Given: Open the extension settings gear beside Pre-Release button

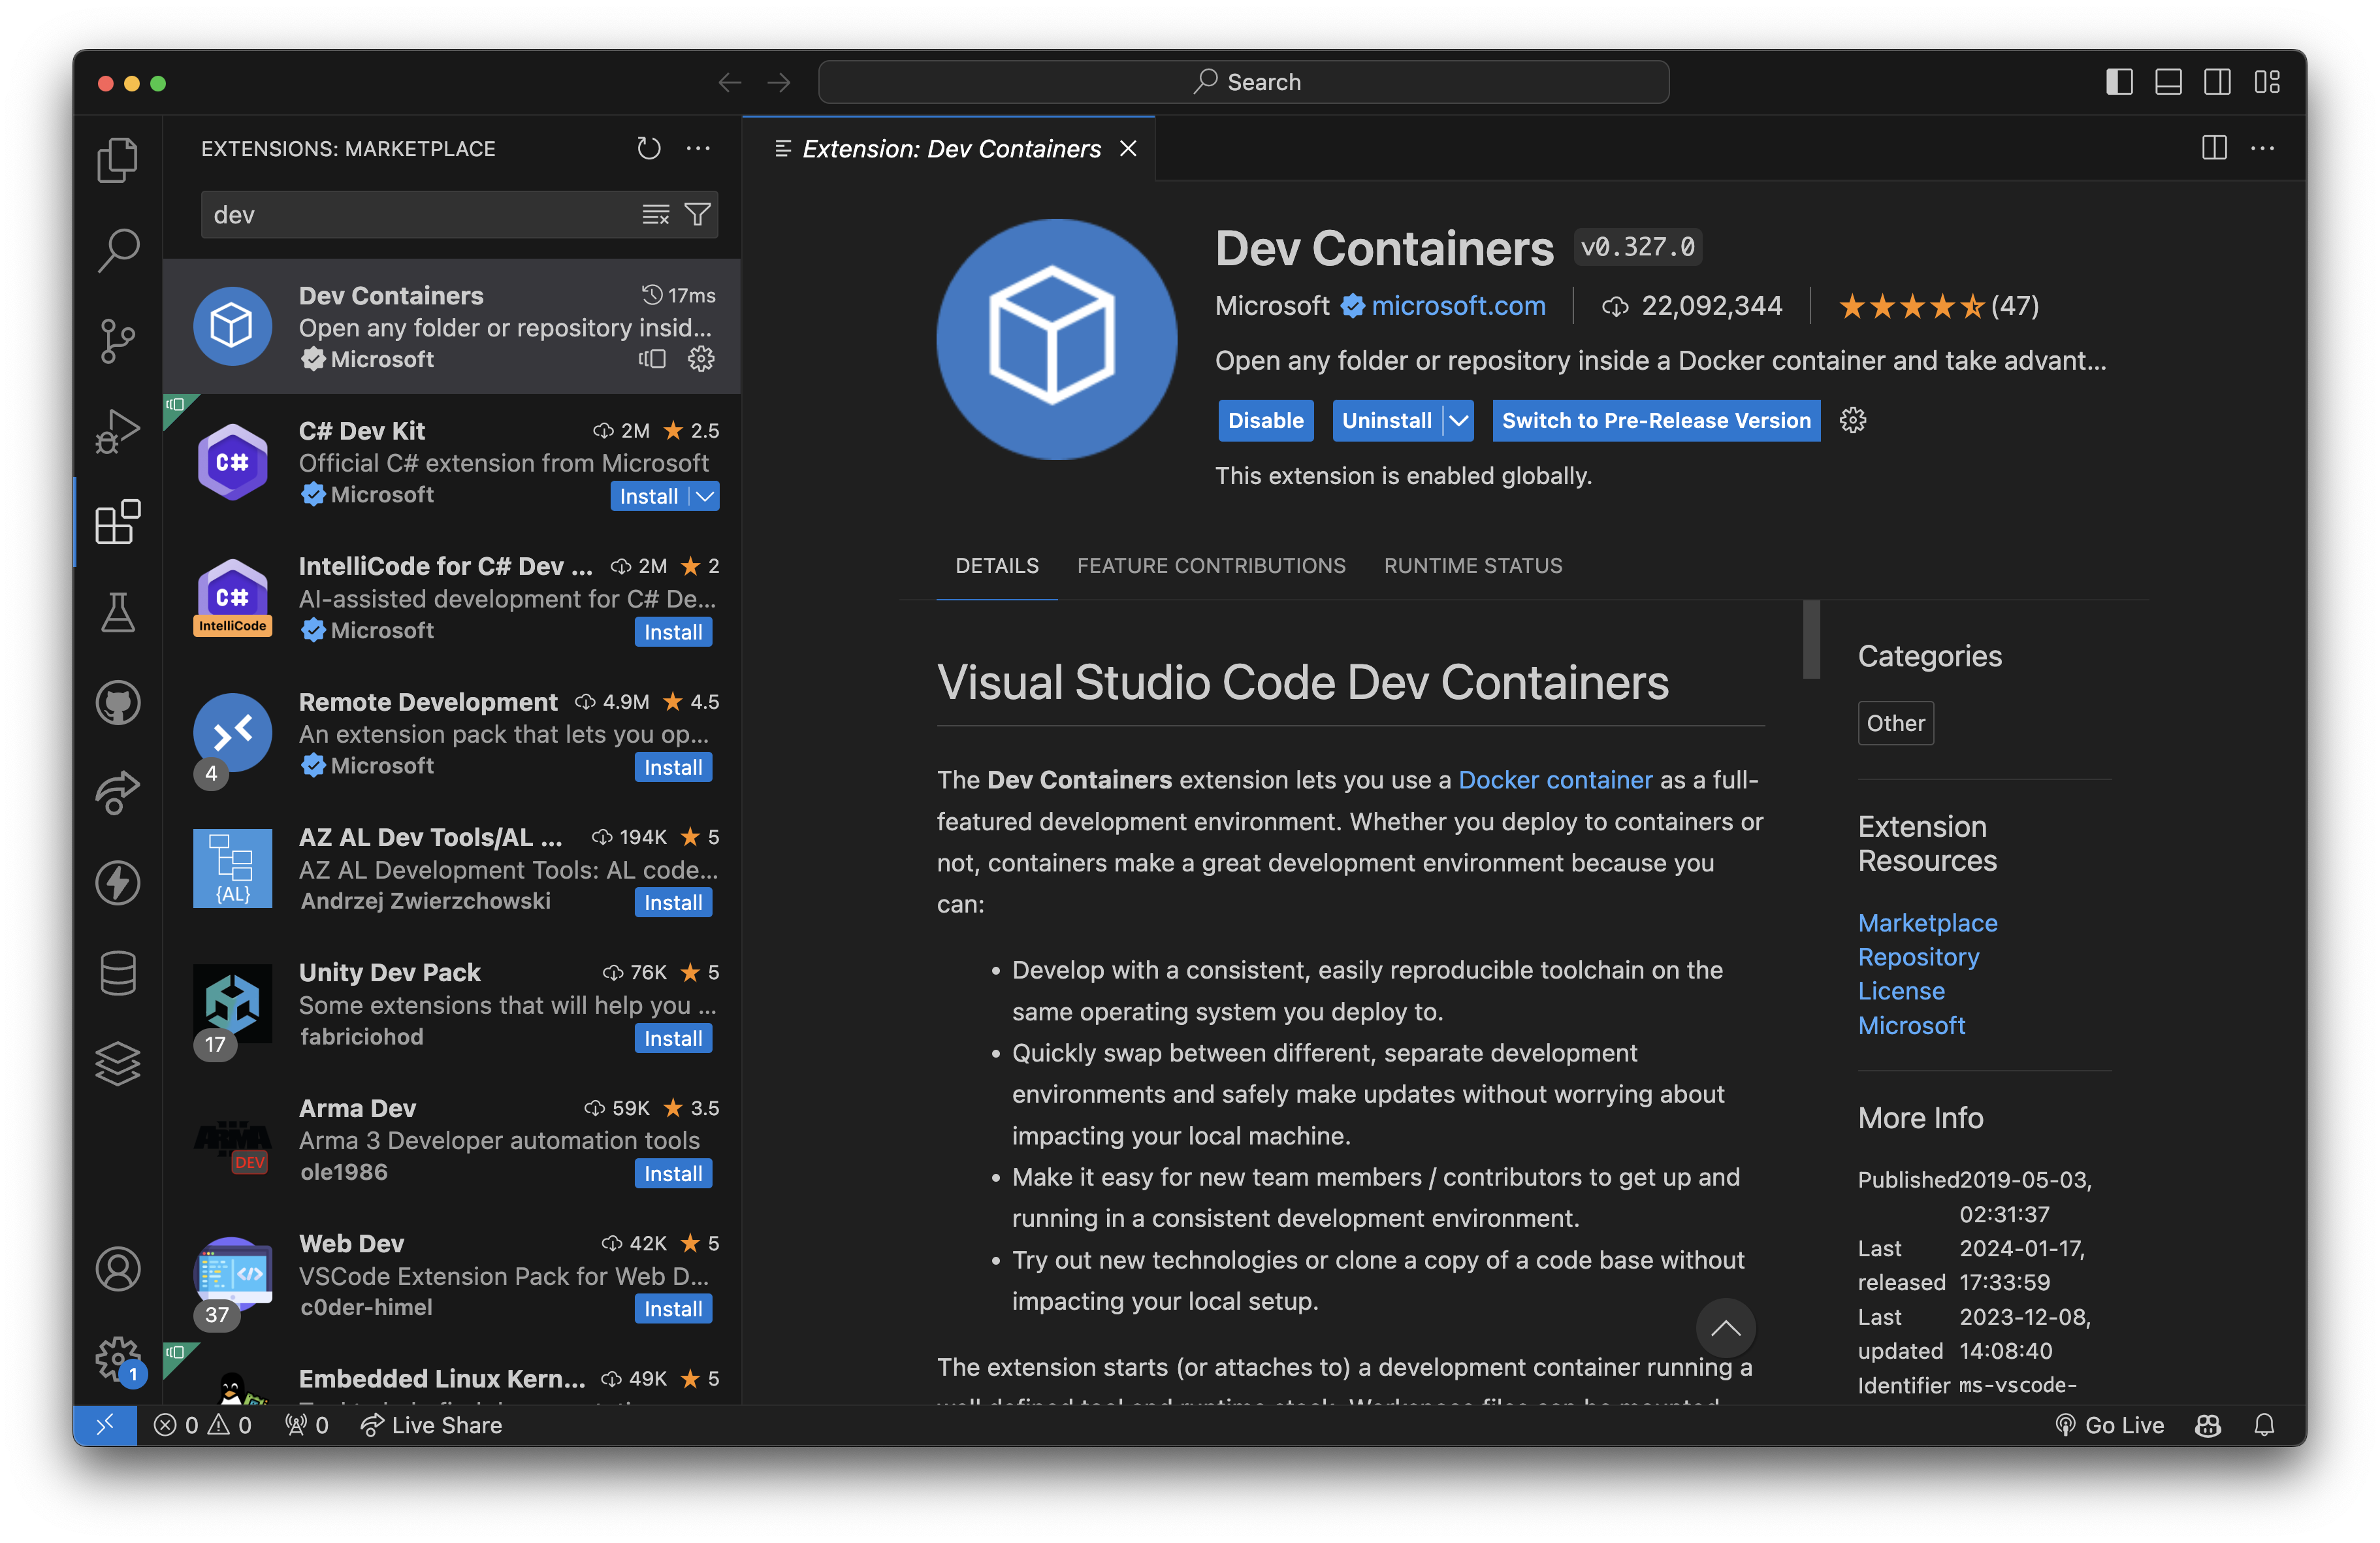Looking at the screenshot, I should pyautogui.click(x=1853, y=420).
